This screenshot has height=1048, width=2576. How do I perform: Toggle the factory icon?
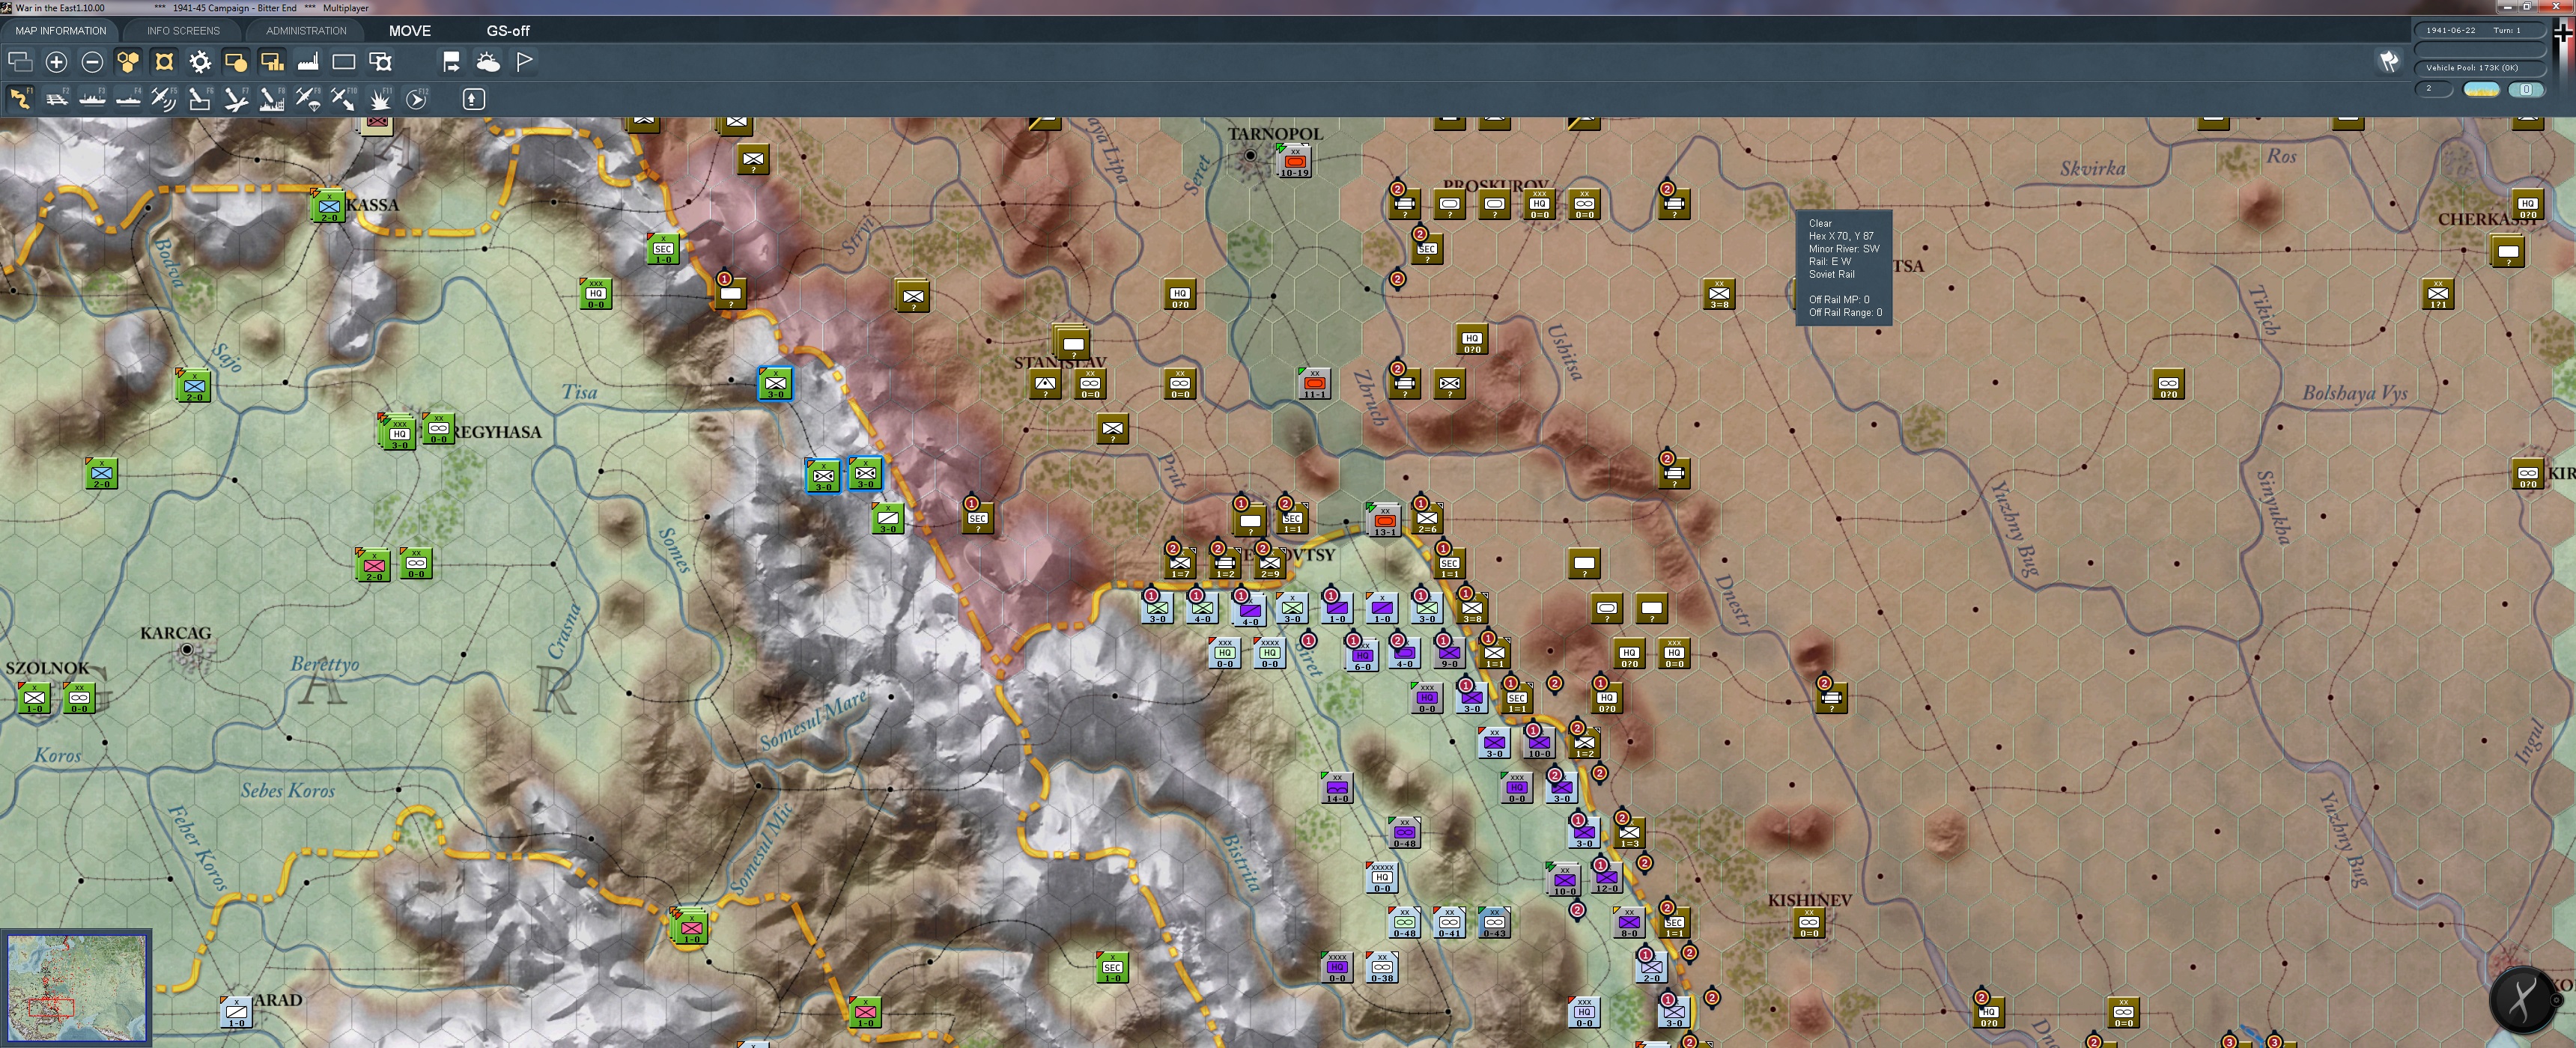point(308,62)
